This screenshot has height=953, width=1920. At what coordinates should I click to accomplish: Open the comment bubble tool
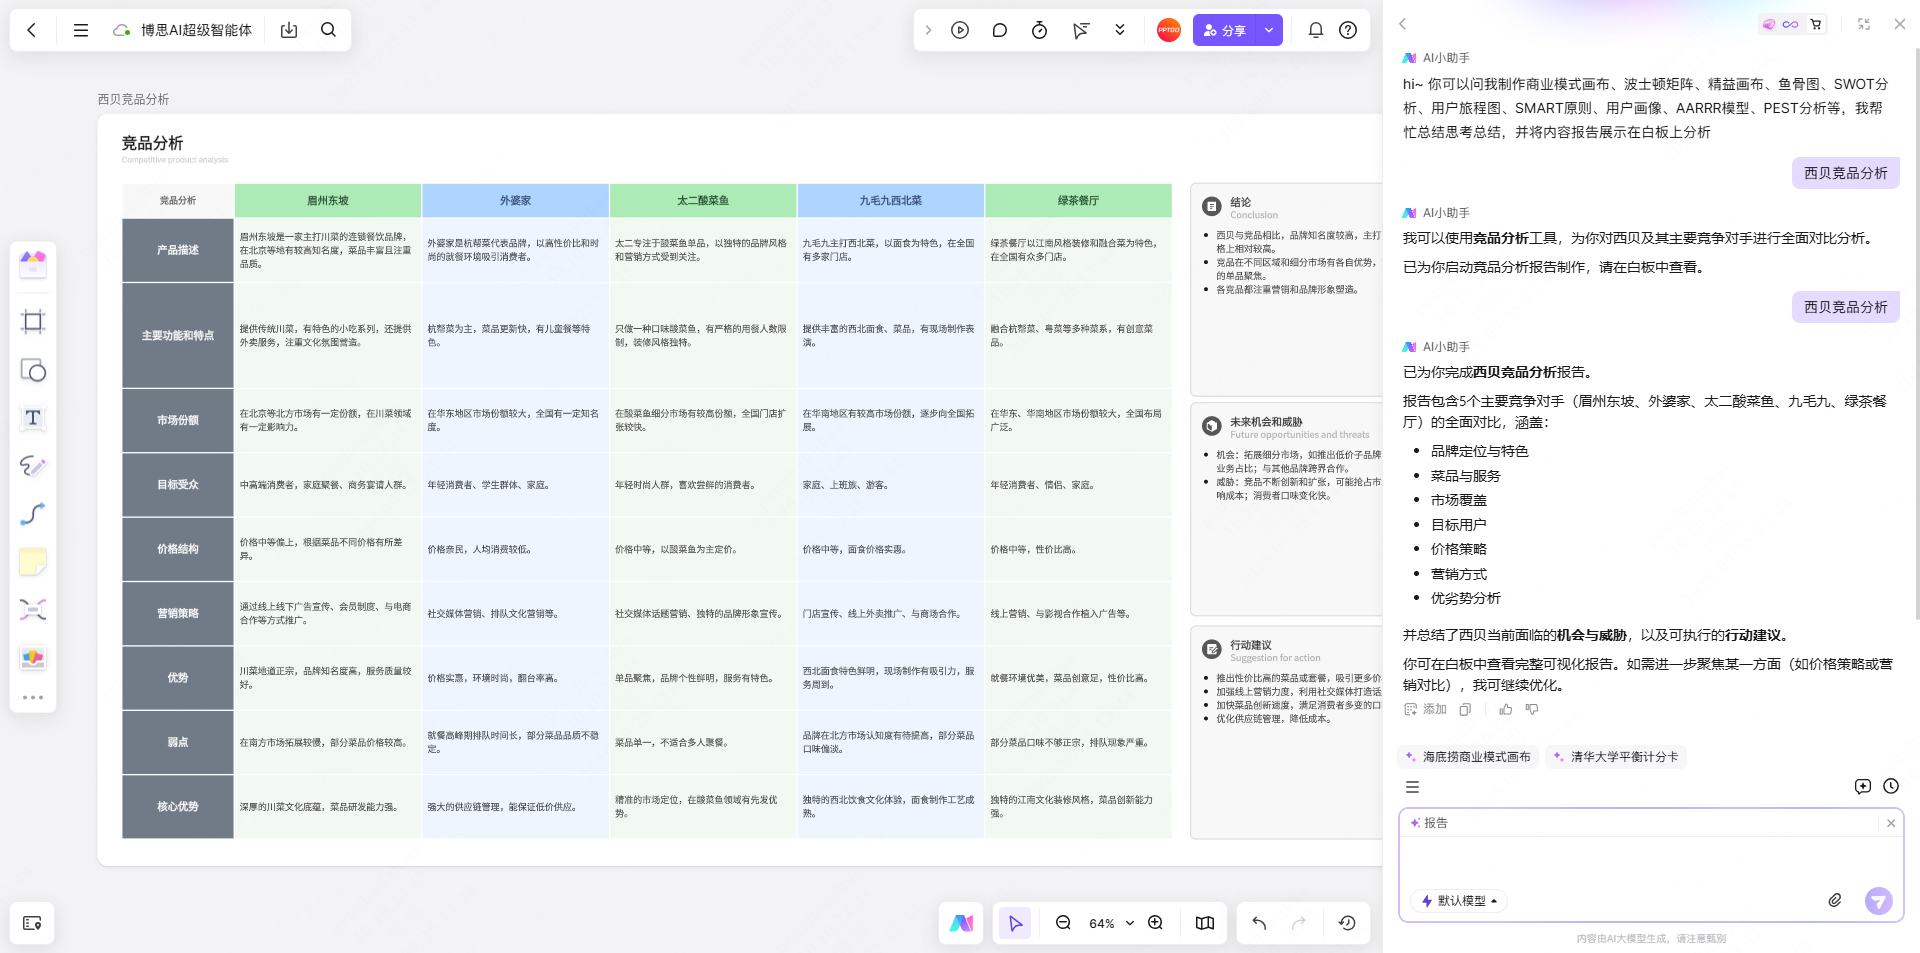999,30
